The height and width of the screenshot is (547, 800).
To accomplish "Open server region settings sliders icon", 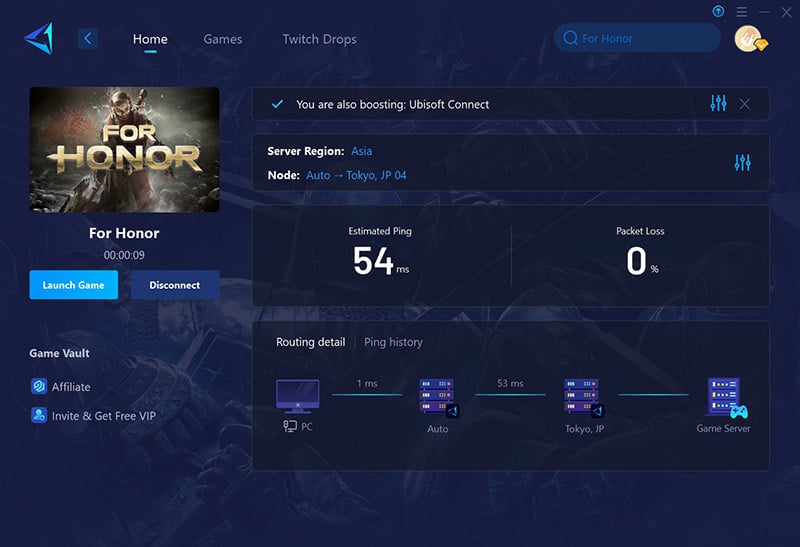I will pos(742,163).
